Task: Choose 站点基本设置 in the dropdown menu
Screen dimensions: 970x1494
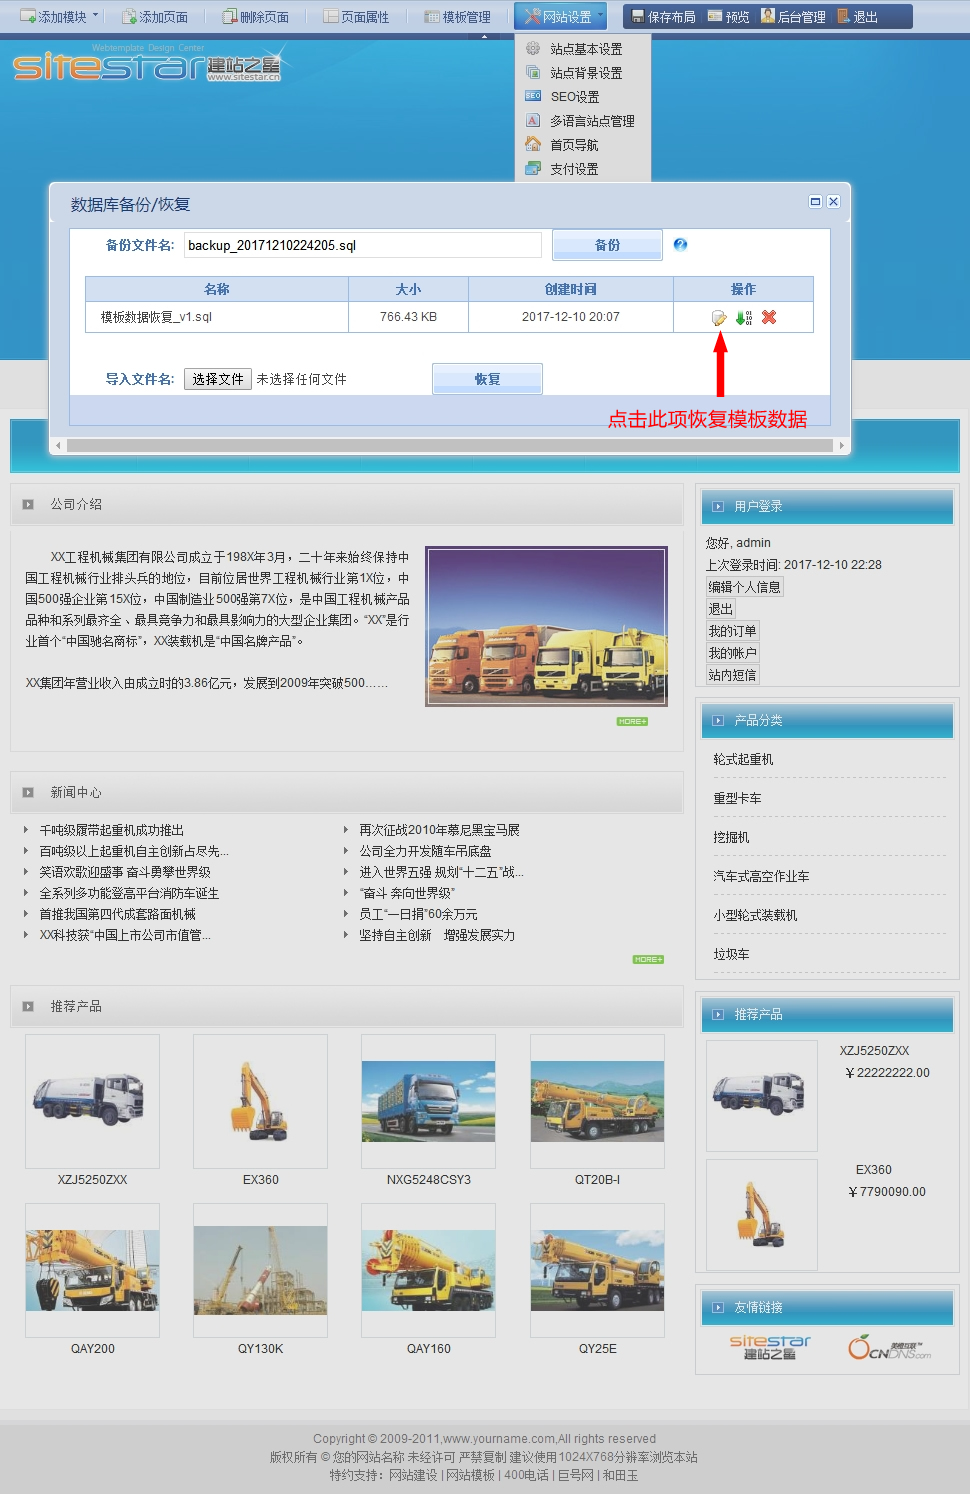Action: 586,49
